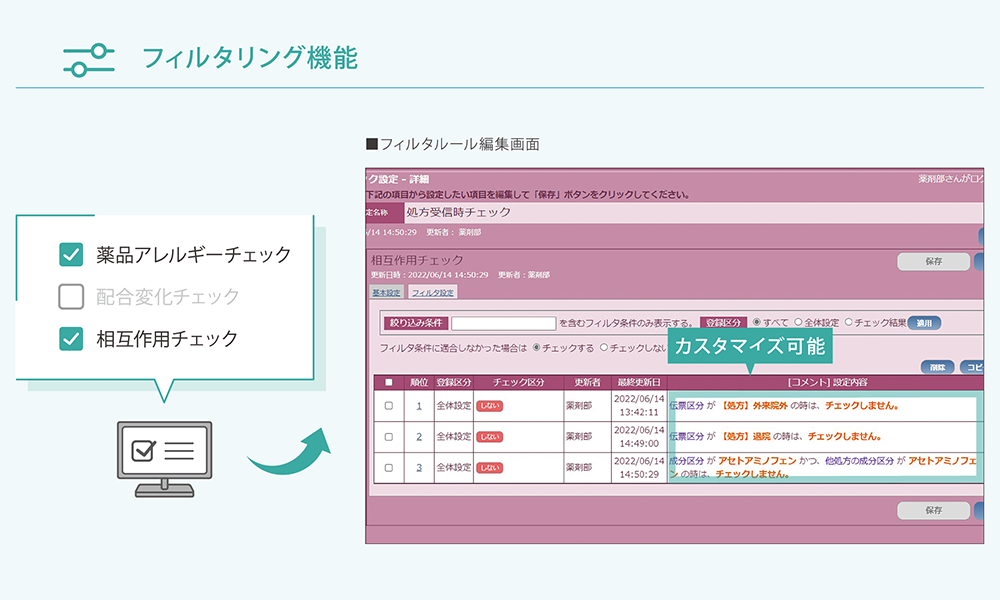Click the filtering sliders icon beside フィルタリング機能

coord(89,60)
